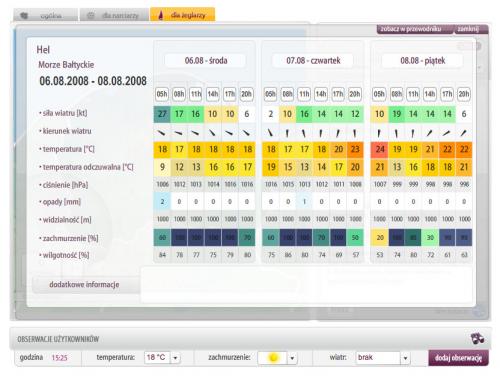
Task: Click the sailboat icon on the sailors tab
Action: pyautogui.click(x=161, y=15)
